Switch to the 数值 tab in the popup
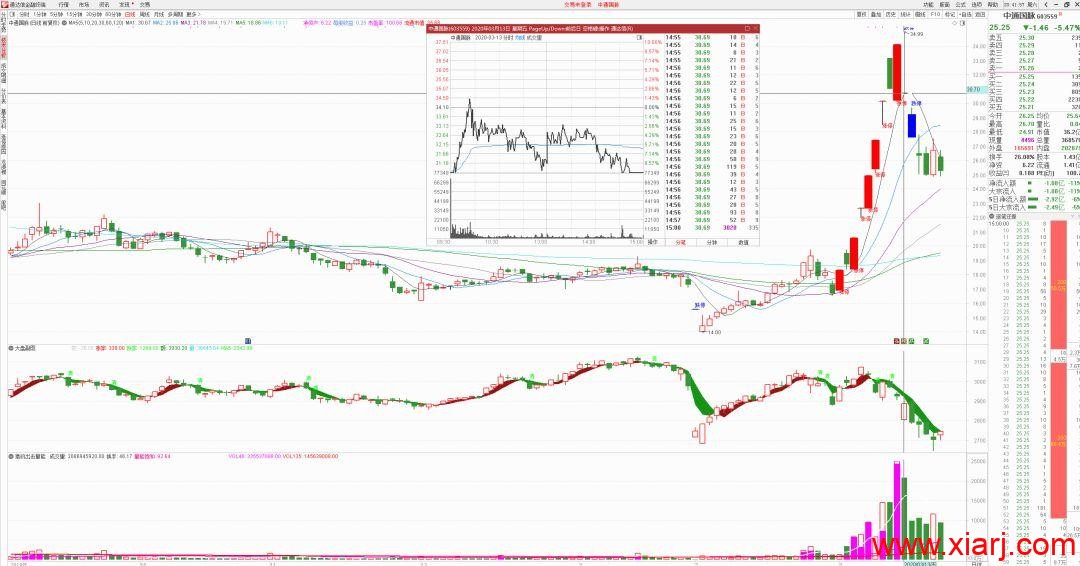Viewport: 1080px width, 566px height. tap(743, 242)
